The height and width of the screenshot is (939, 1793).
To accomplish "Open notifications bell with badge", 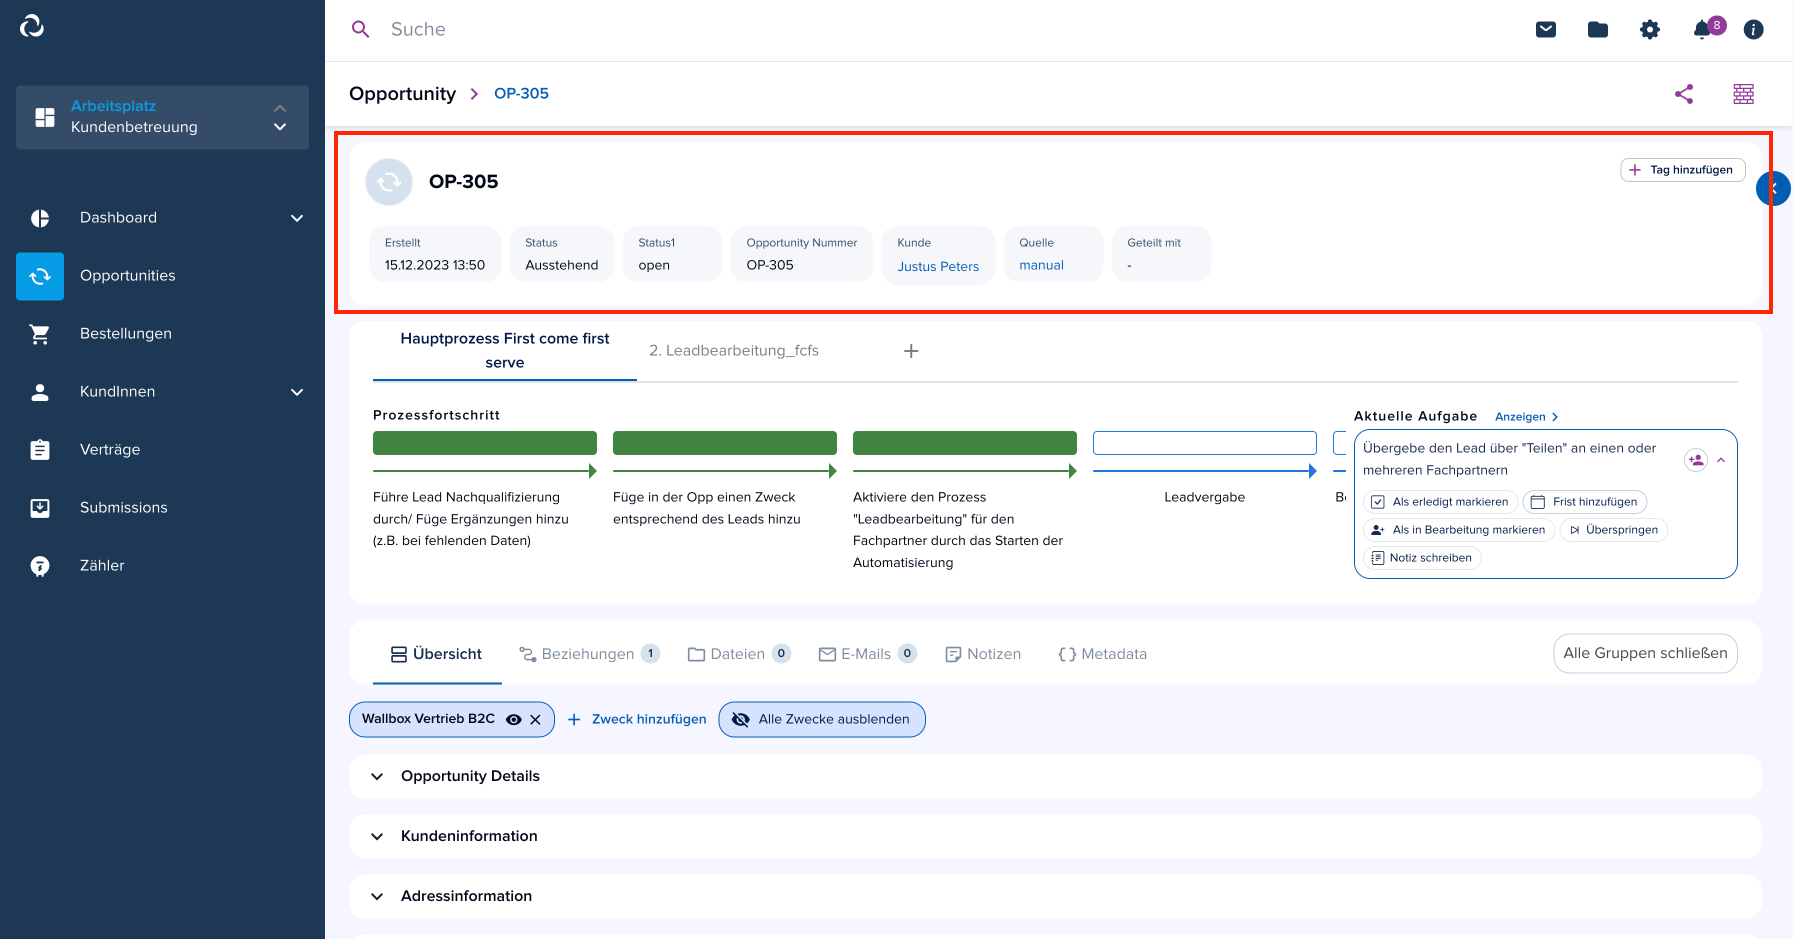I will click(1703, 29).
